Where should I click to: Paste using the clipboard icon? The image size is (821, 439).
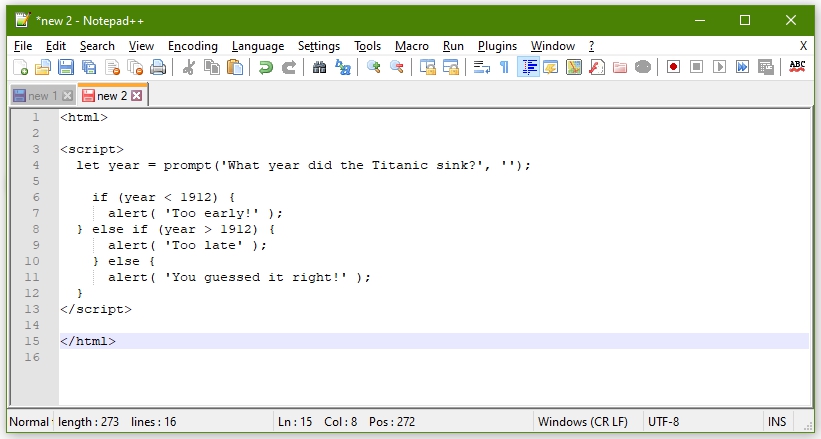[235, 67]
